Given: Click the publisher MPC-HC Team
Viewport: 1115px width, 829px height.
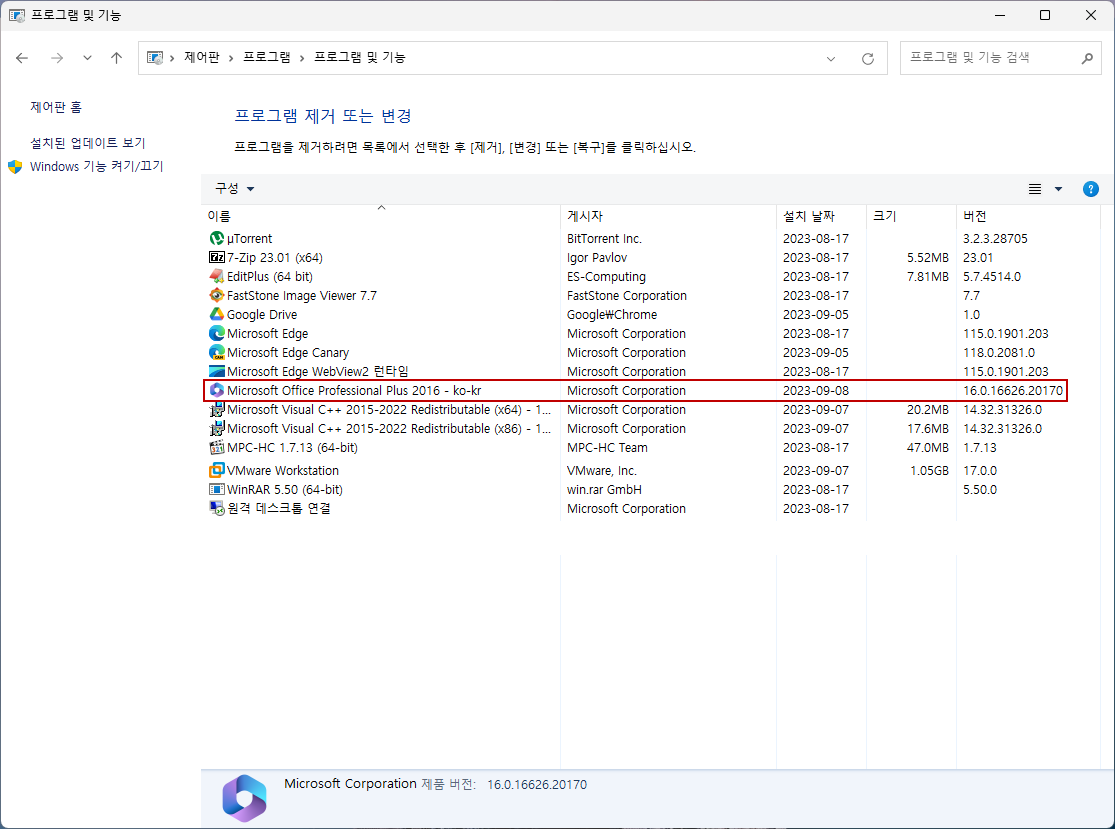Looking at the screenshot, I should (607, 447).
